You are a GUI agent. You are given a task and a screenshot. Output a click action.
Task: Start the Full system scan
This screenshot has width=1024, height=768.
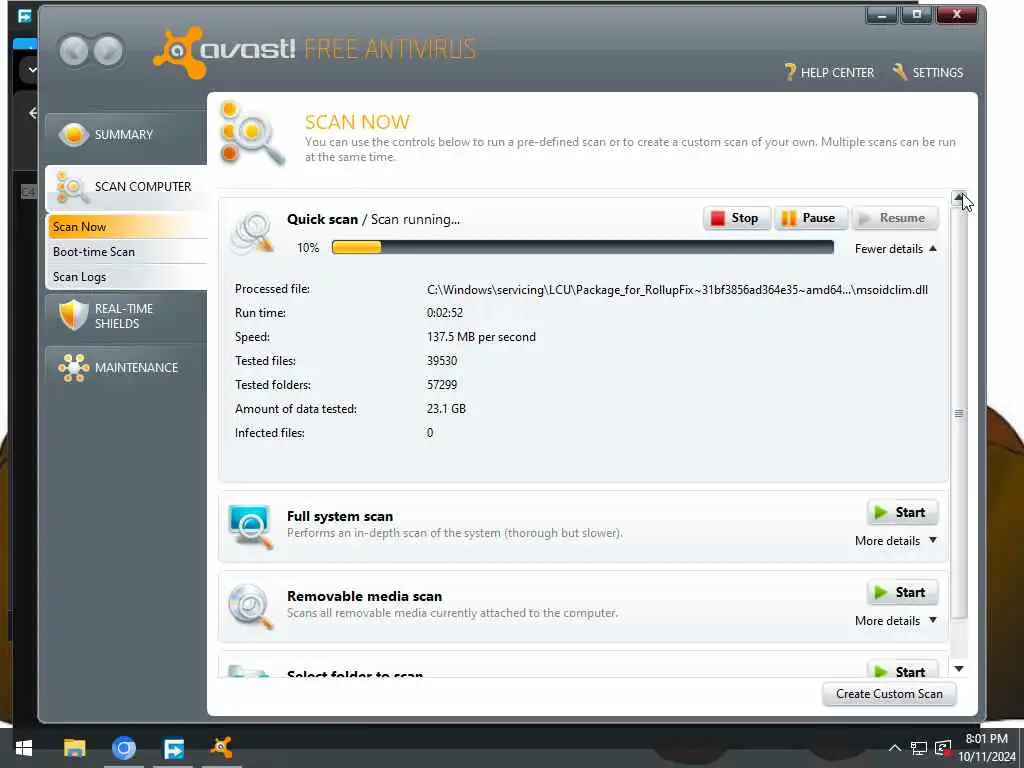[902, 513]
